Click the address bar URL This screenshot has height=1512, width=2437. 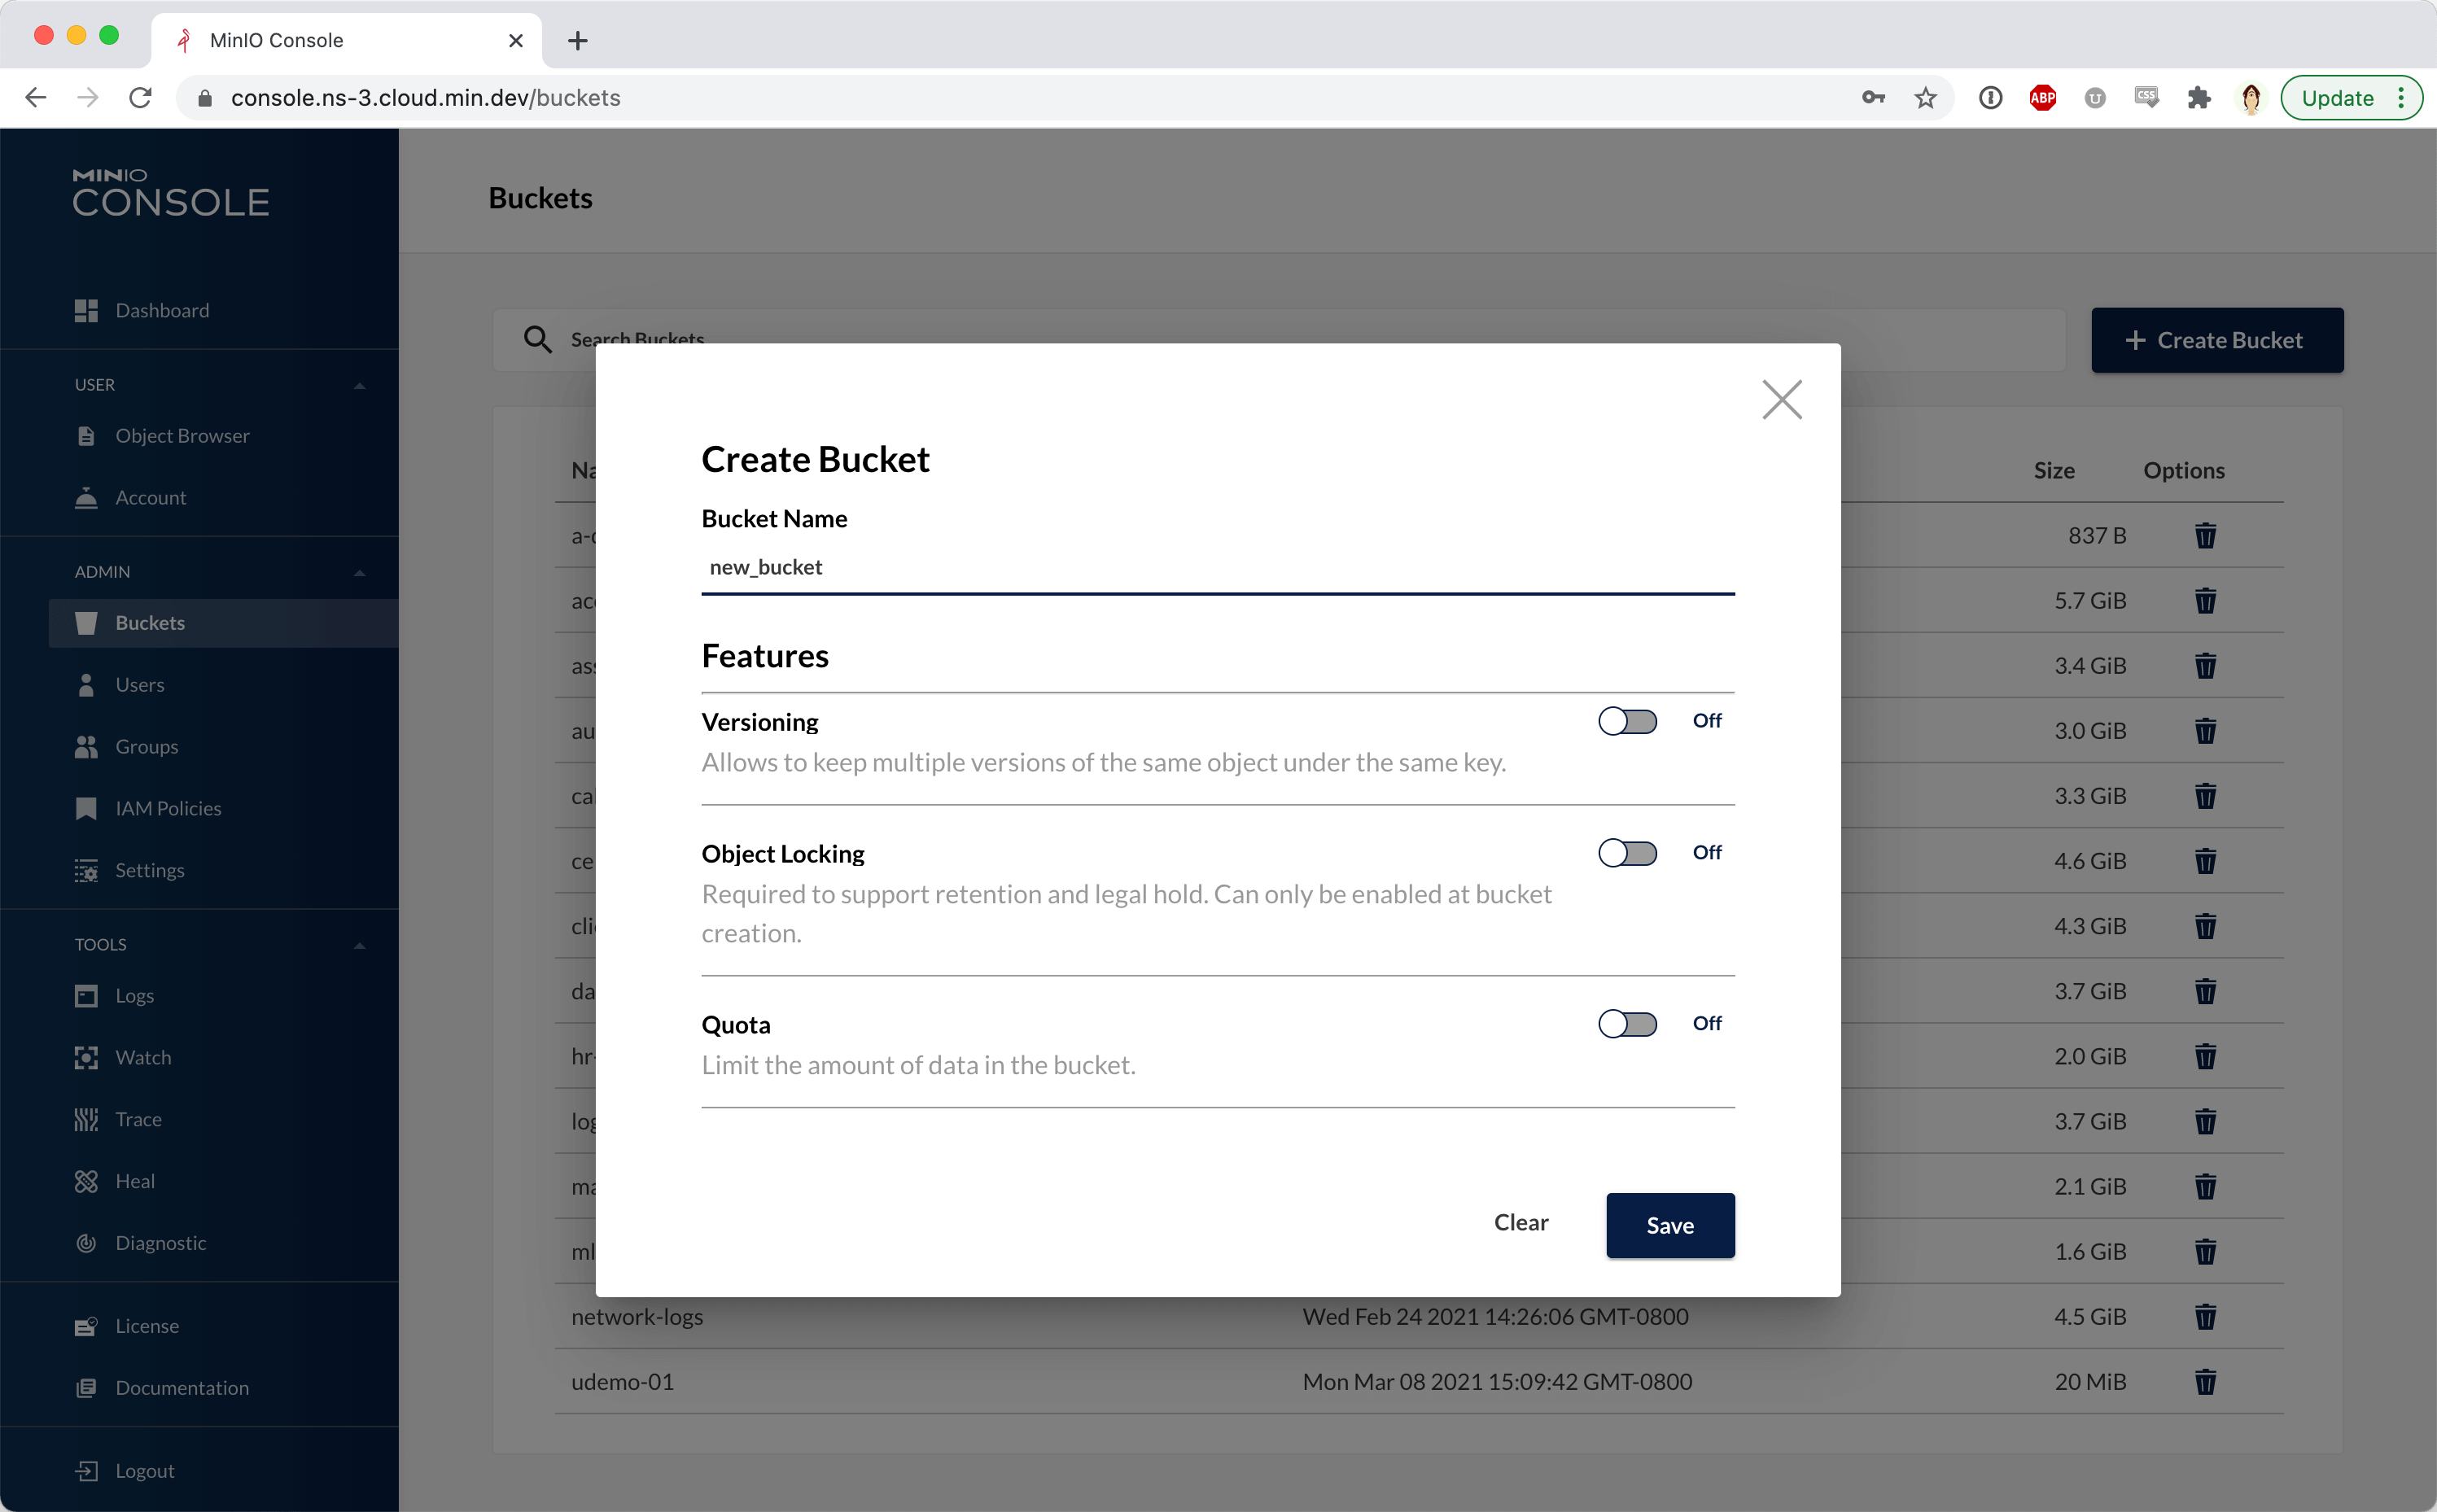(x=425, y=97)
